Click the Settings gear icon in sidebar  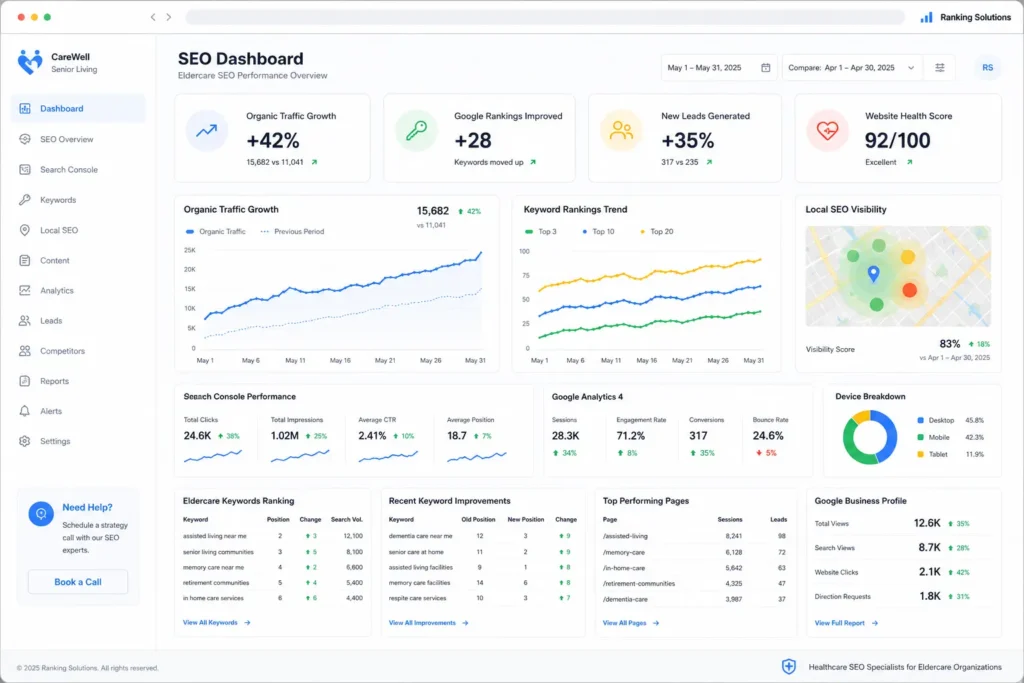click(25, 441)
